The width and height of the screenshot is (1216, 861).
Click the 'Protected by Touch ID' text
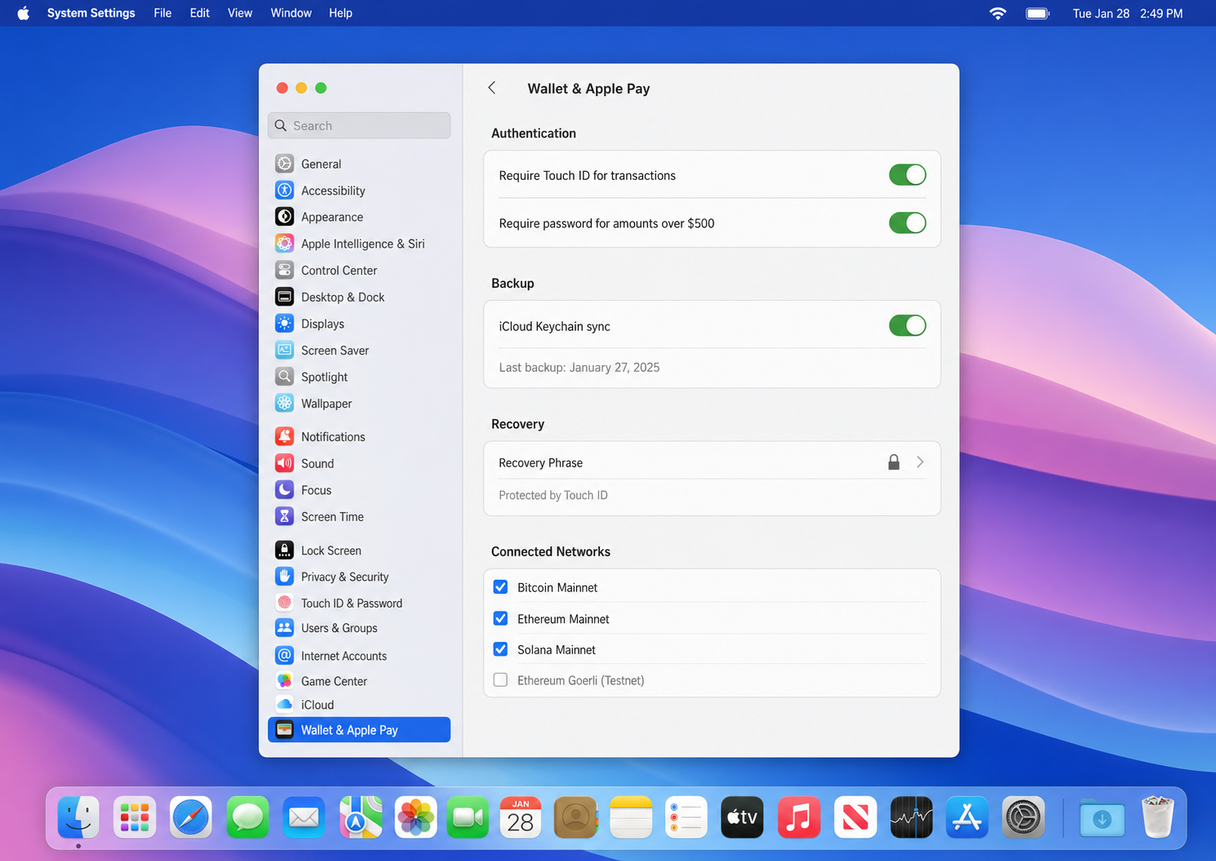coord(553,495)
